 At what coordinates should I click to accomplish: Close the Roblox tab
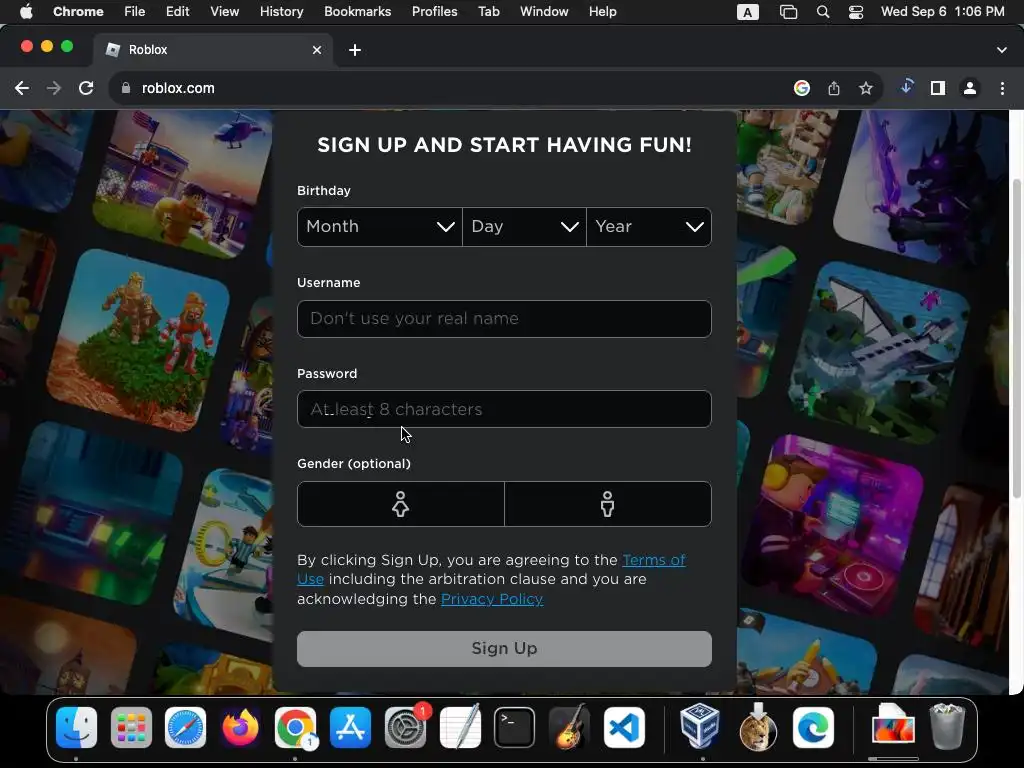tap(317, 50)
